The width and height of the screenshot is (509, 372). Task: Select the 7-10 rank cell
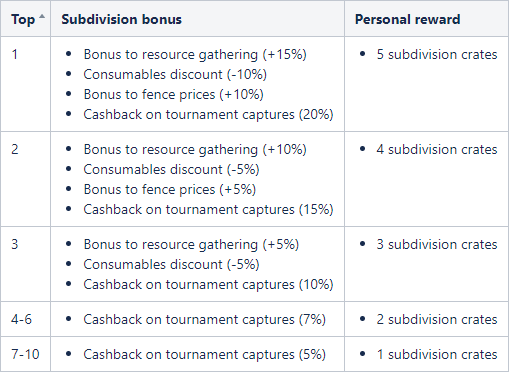pos(26,354)
